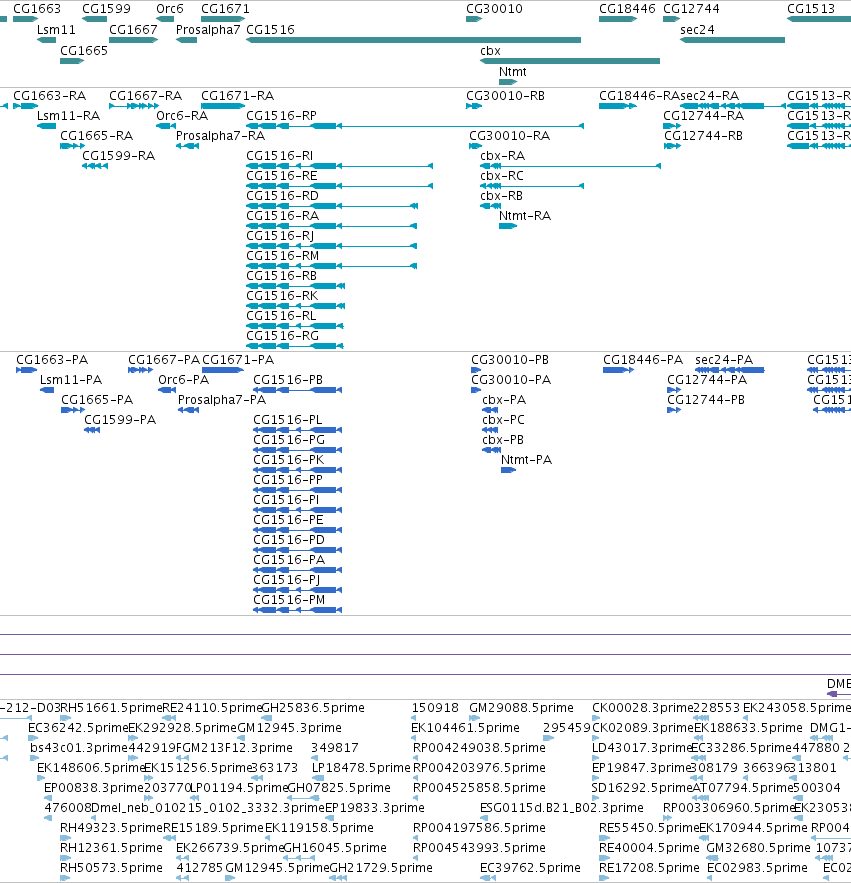Viewport: 851px width, 883px height.
Task: Select the cbx gene span bar
Action: pyautogui.click(x=570, y=61)
